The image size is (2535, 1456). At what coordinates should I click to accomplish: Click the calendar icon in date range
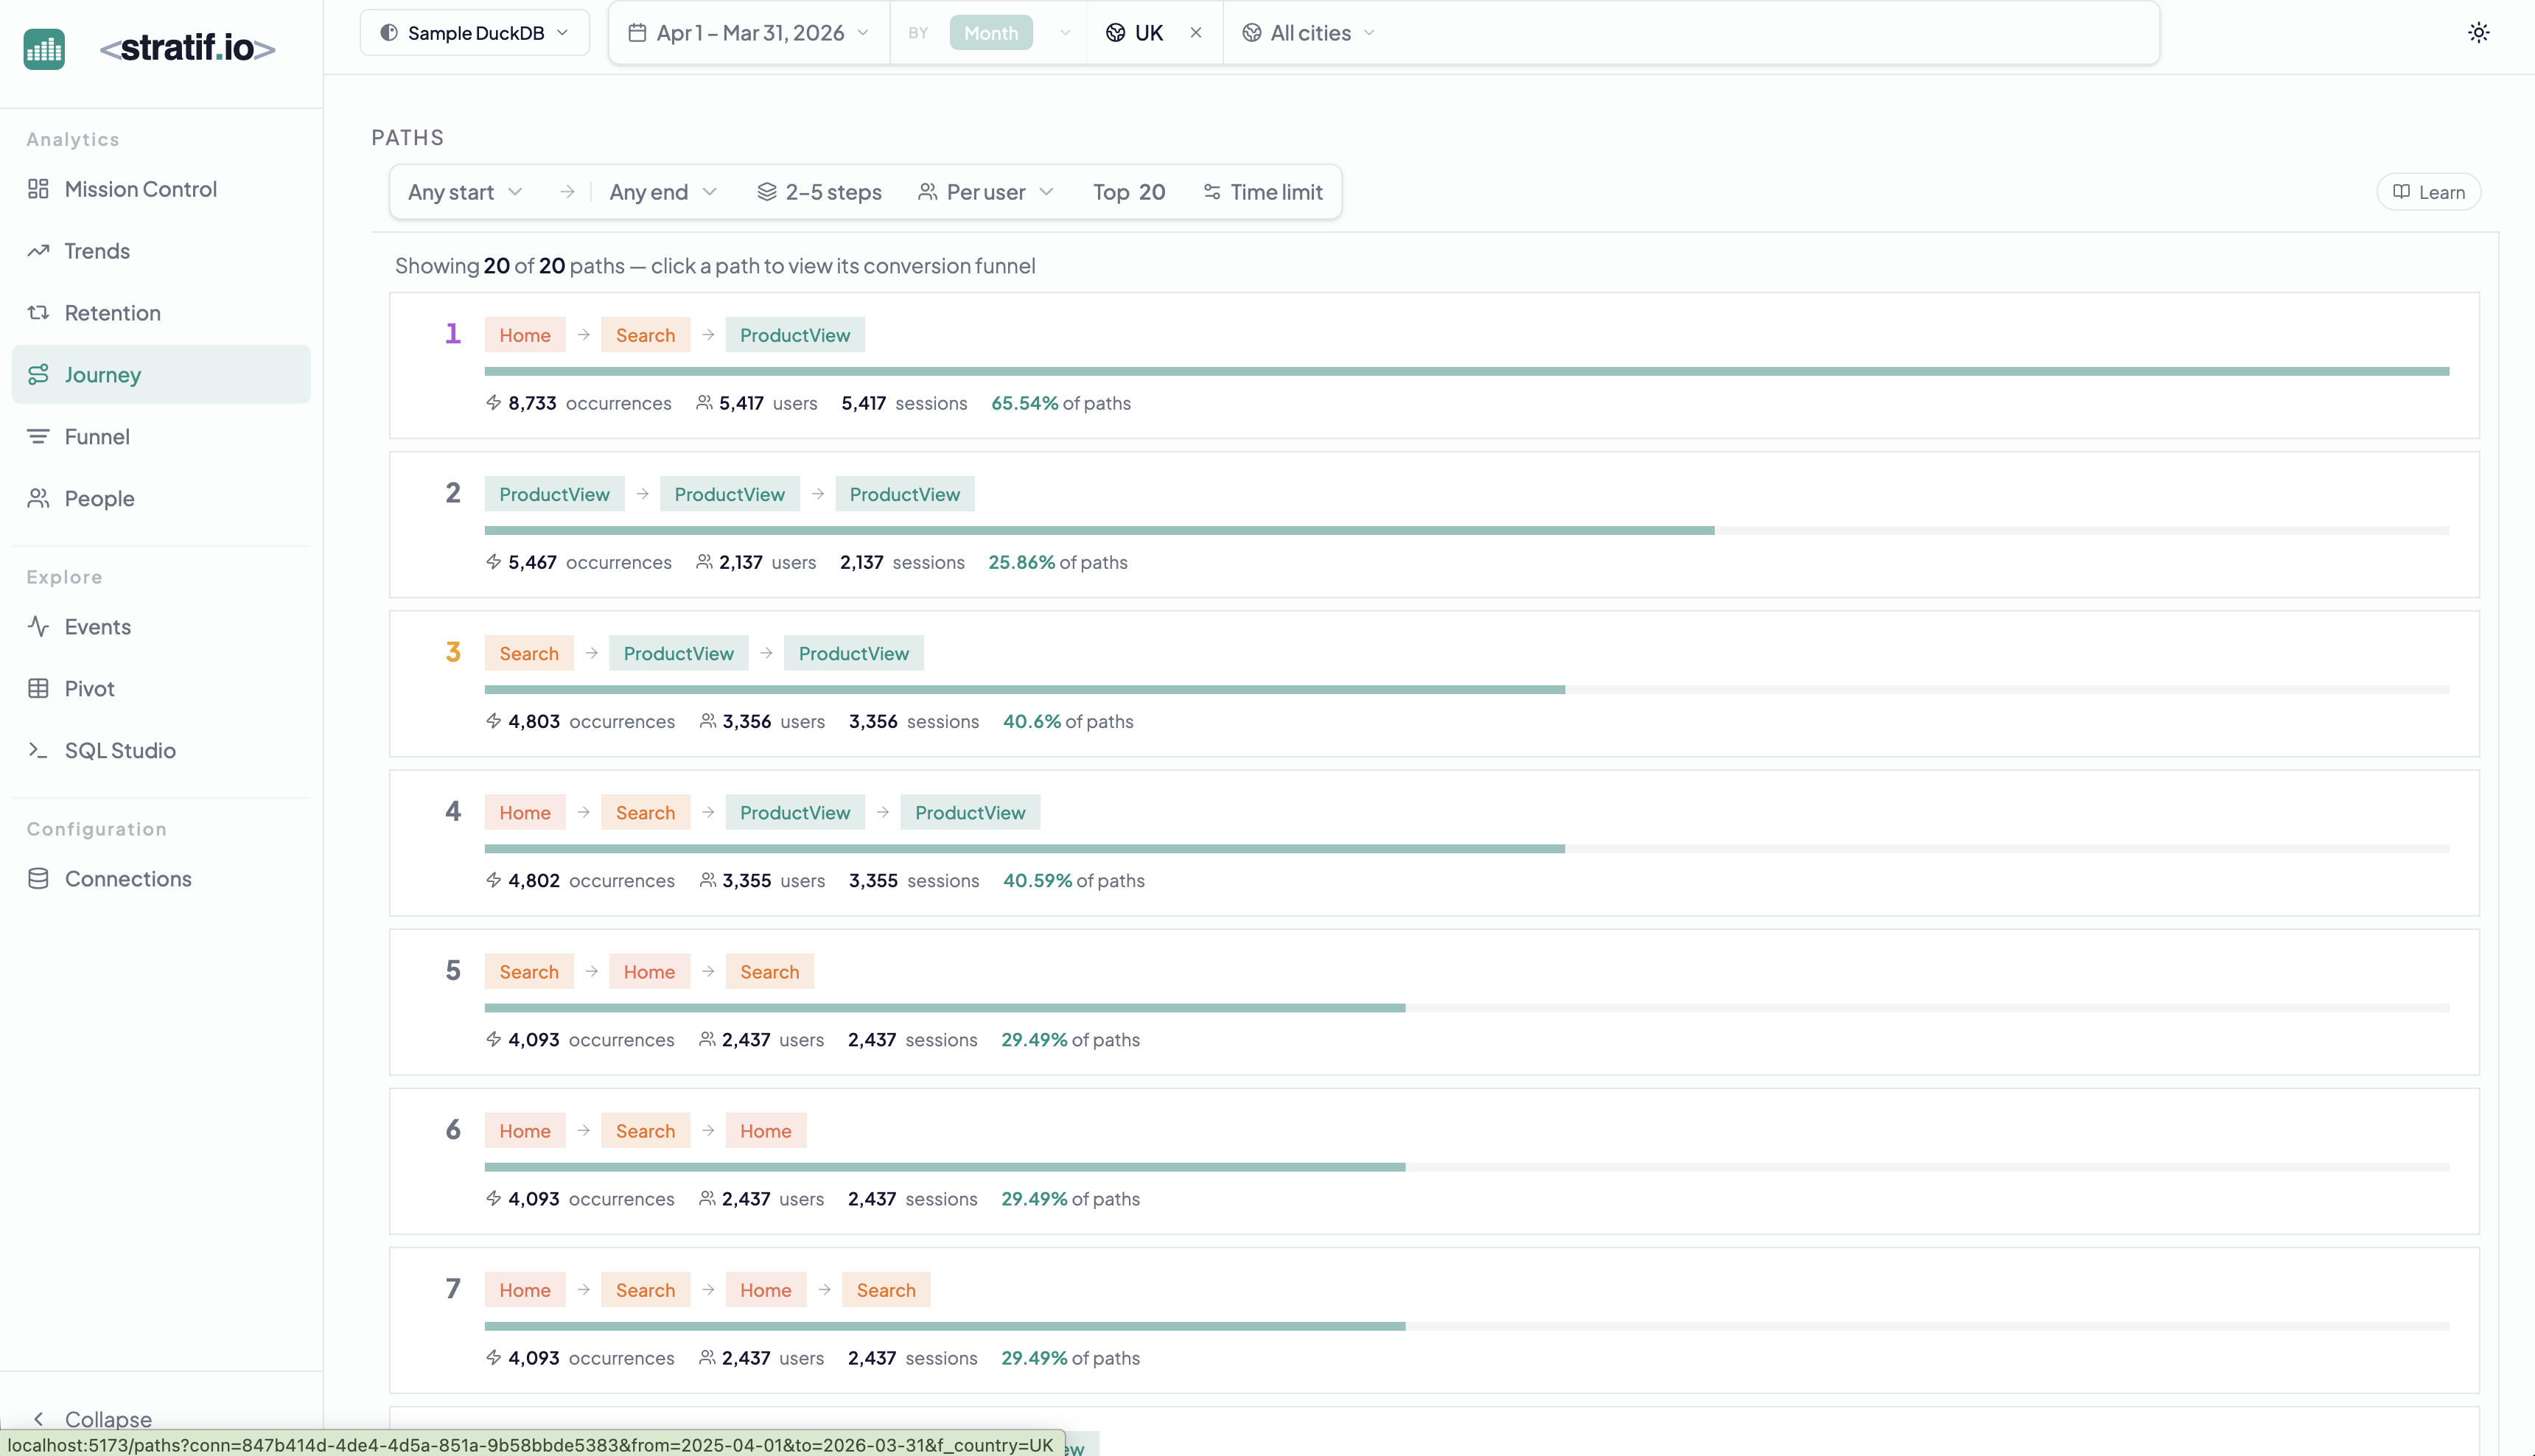[x=636, y=32]
